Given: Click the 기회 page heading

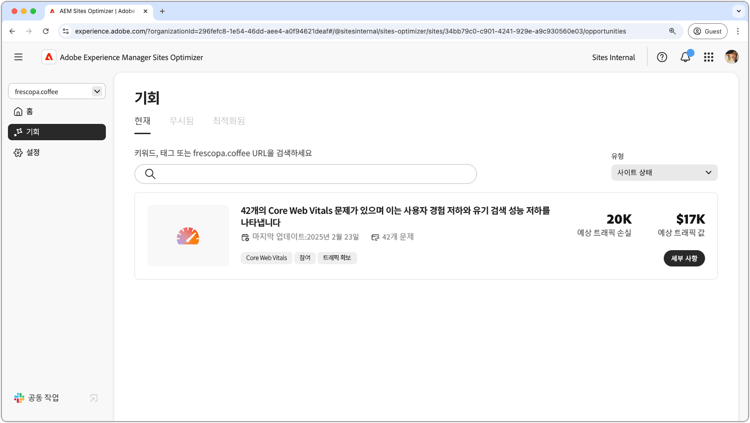Looking at the screenshot, I should click(147, 98).
